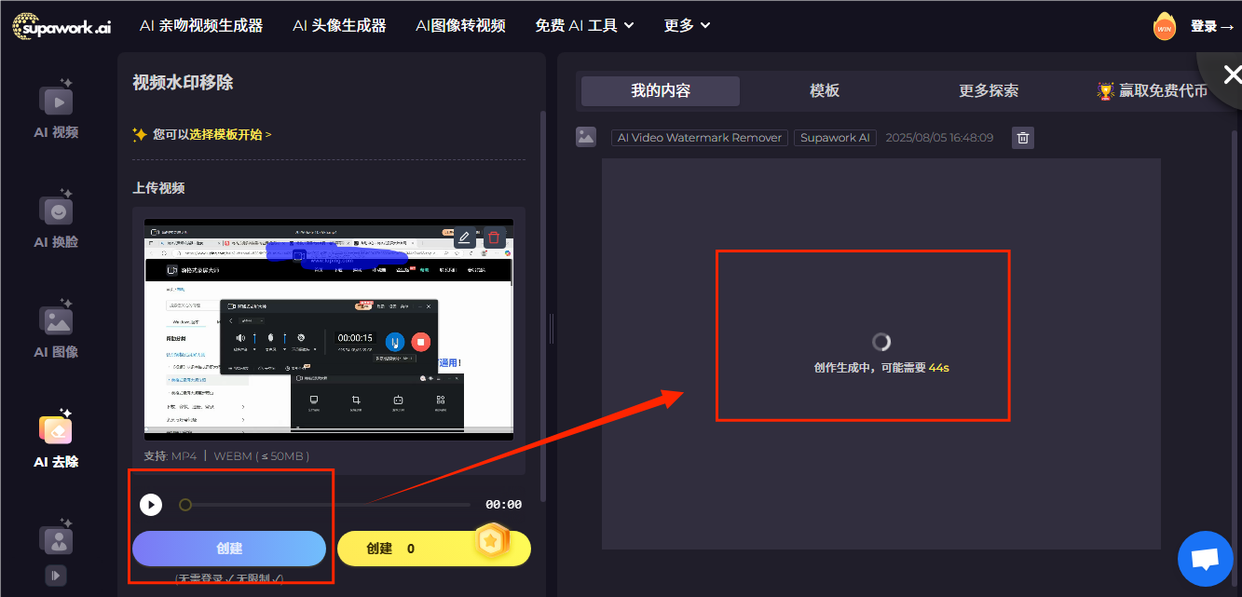Image resolution: width=1242 pixels, height=597 pixels.
Task: Click the 上传视频 section label
Action: pos(159,188)
